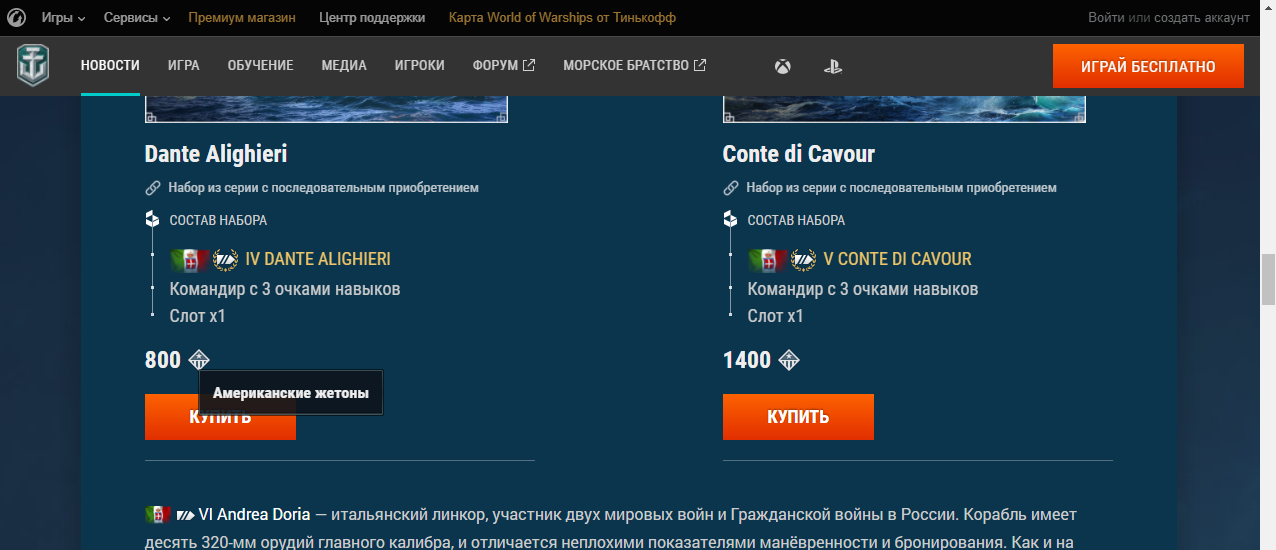Click the 800 price value
The image size is (1276, 550).
tap(163, 360)
